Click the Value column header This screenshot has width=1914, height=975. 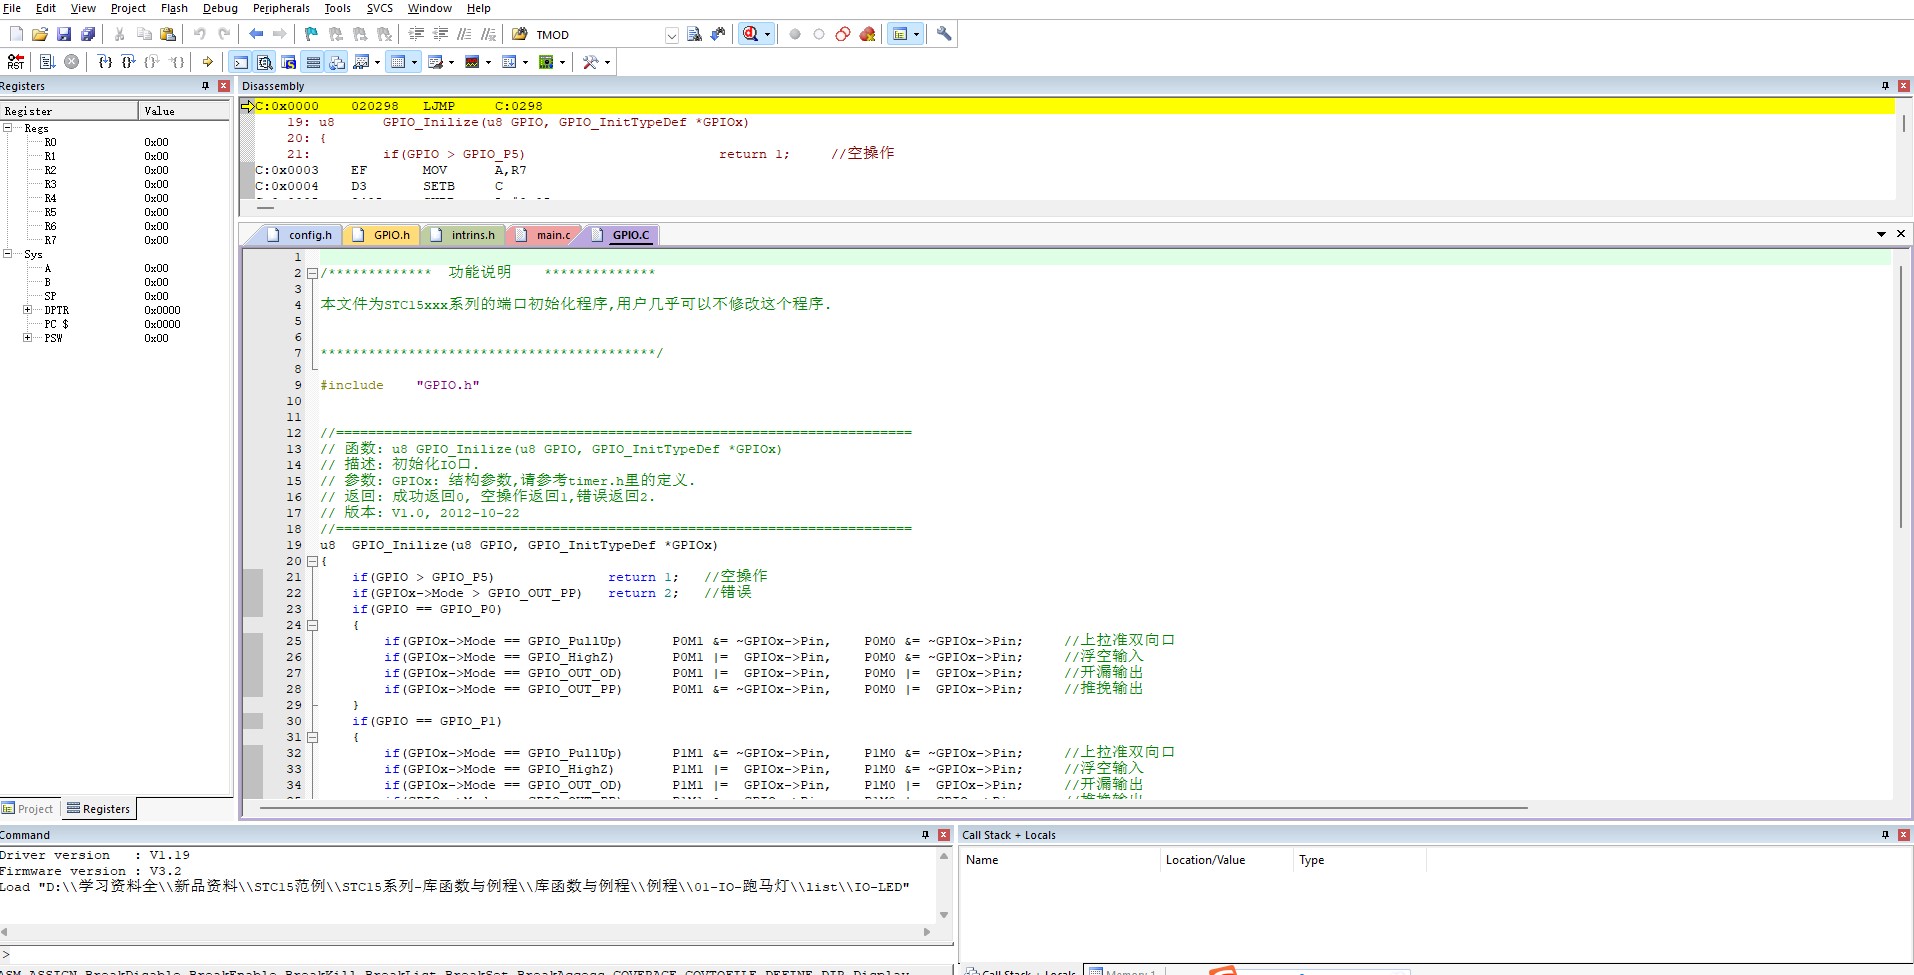[184, 111]
